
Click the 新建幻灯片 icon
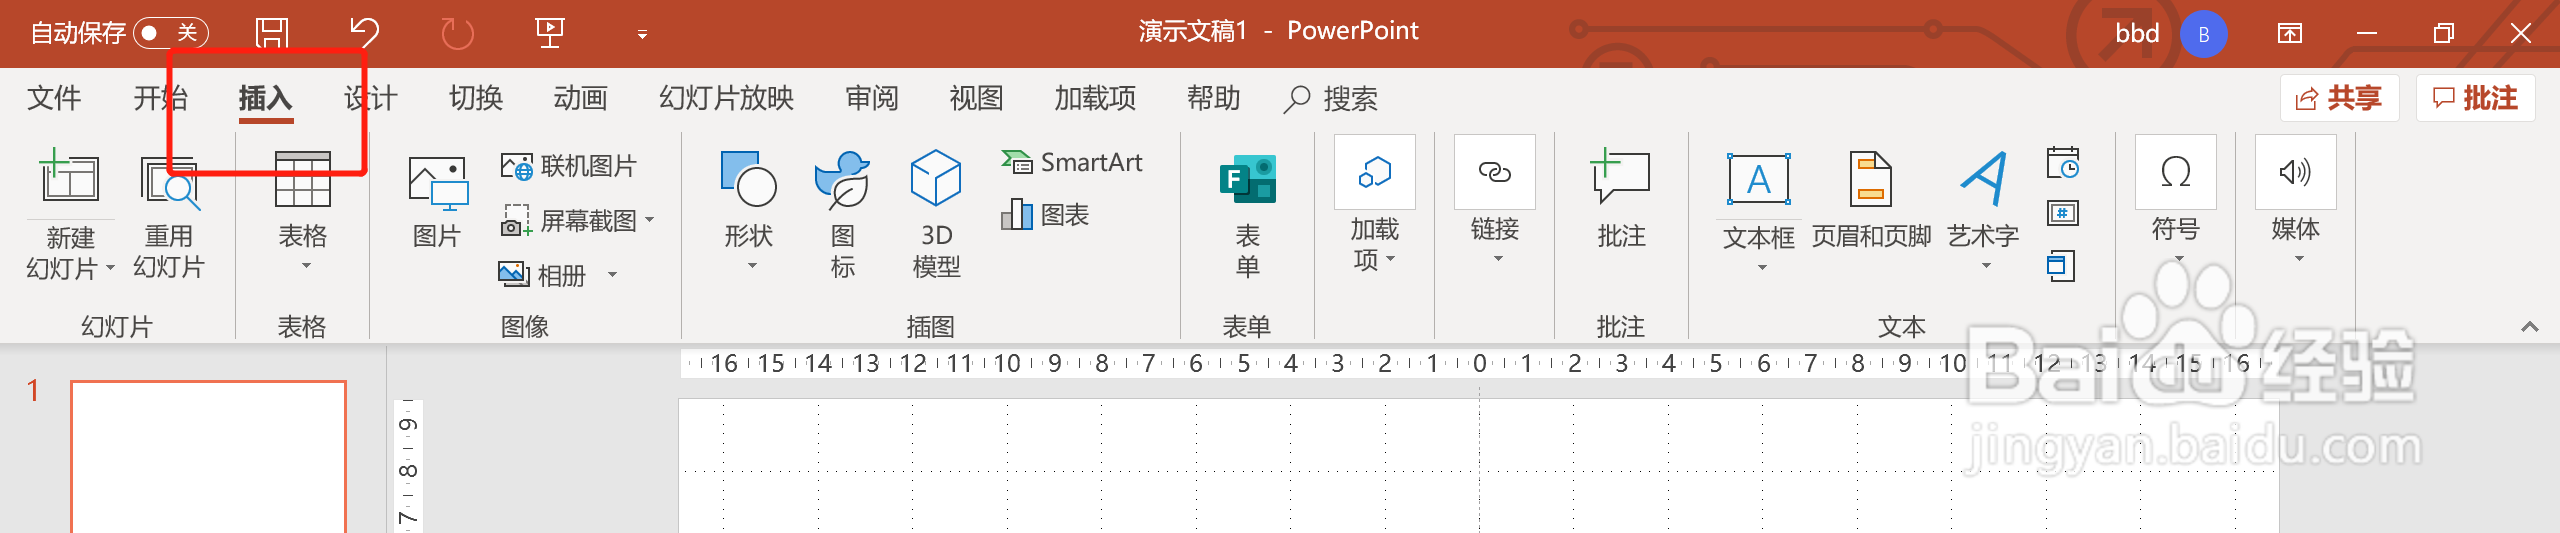(x=69, y=178)
